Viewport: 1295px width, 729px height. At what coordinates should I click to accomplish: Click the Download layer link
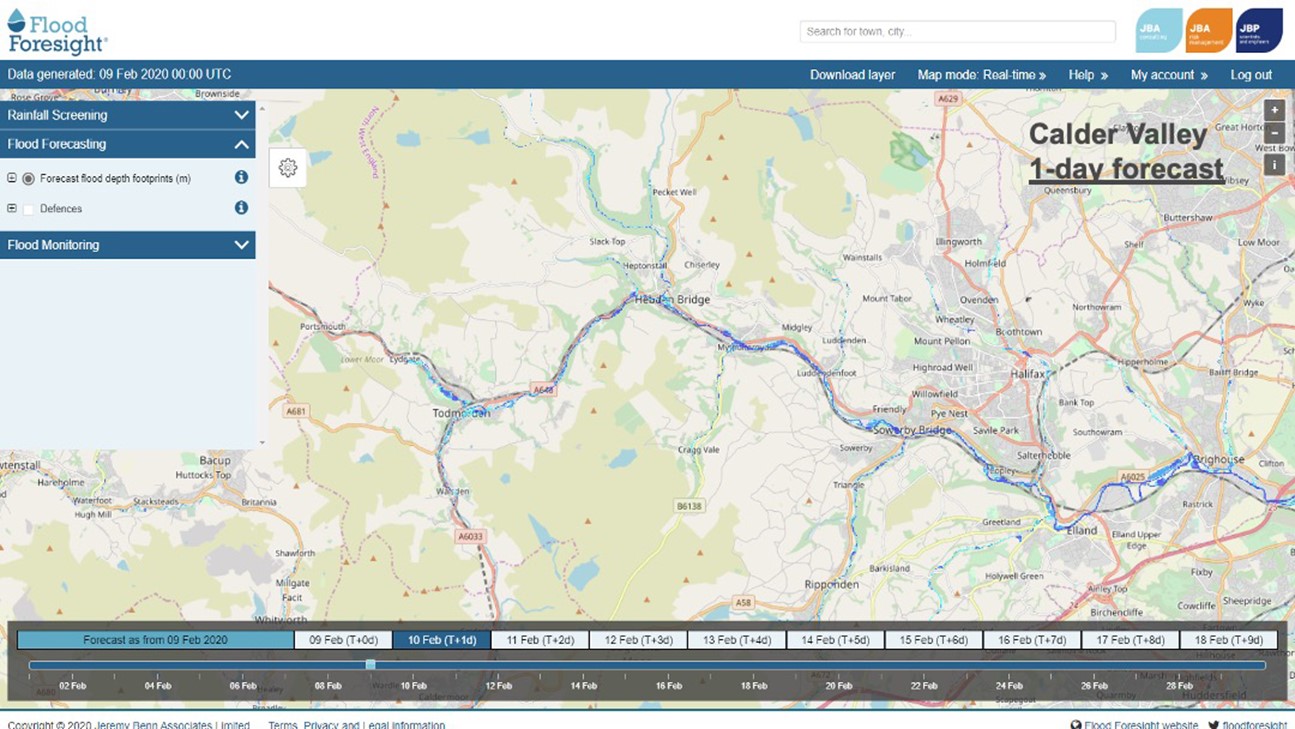(x=852, y=75)
